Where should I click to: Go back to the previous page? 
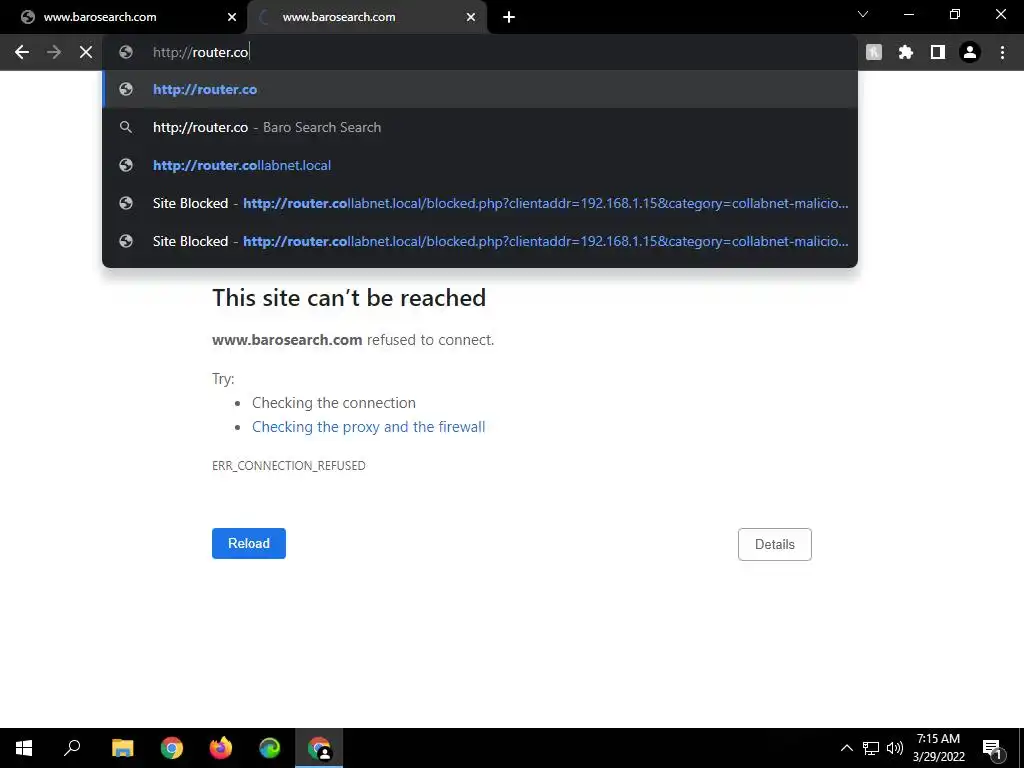[22, 52]
